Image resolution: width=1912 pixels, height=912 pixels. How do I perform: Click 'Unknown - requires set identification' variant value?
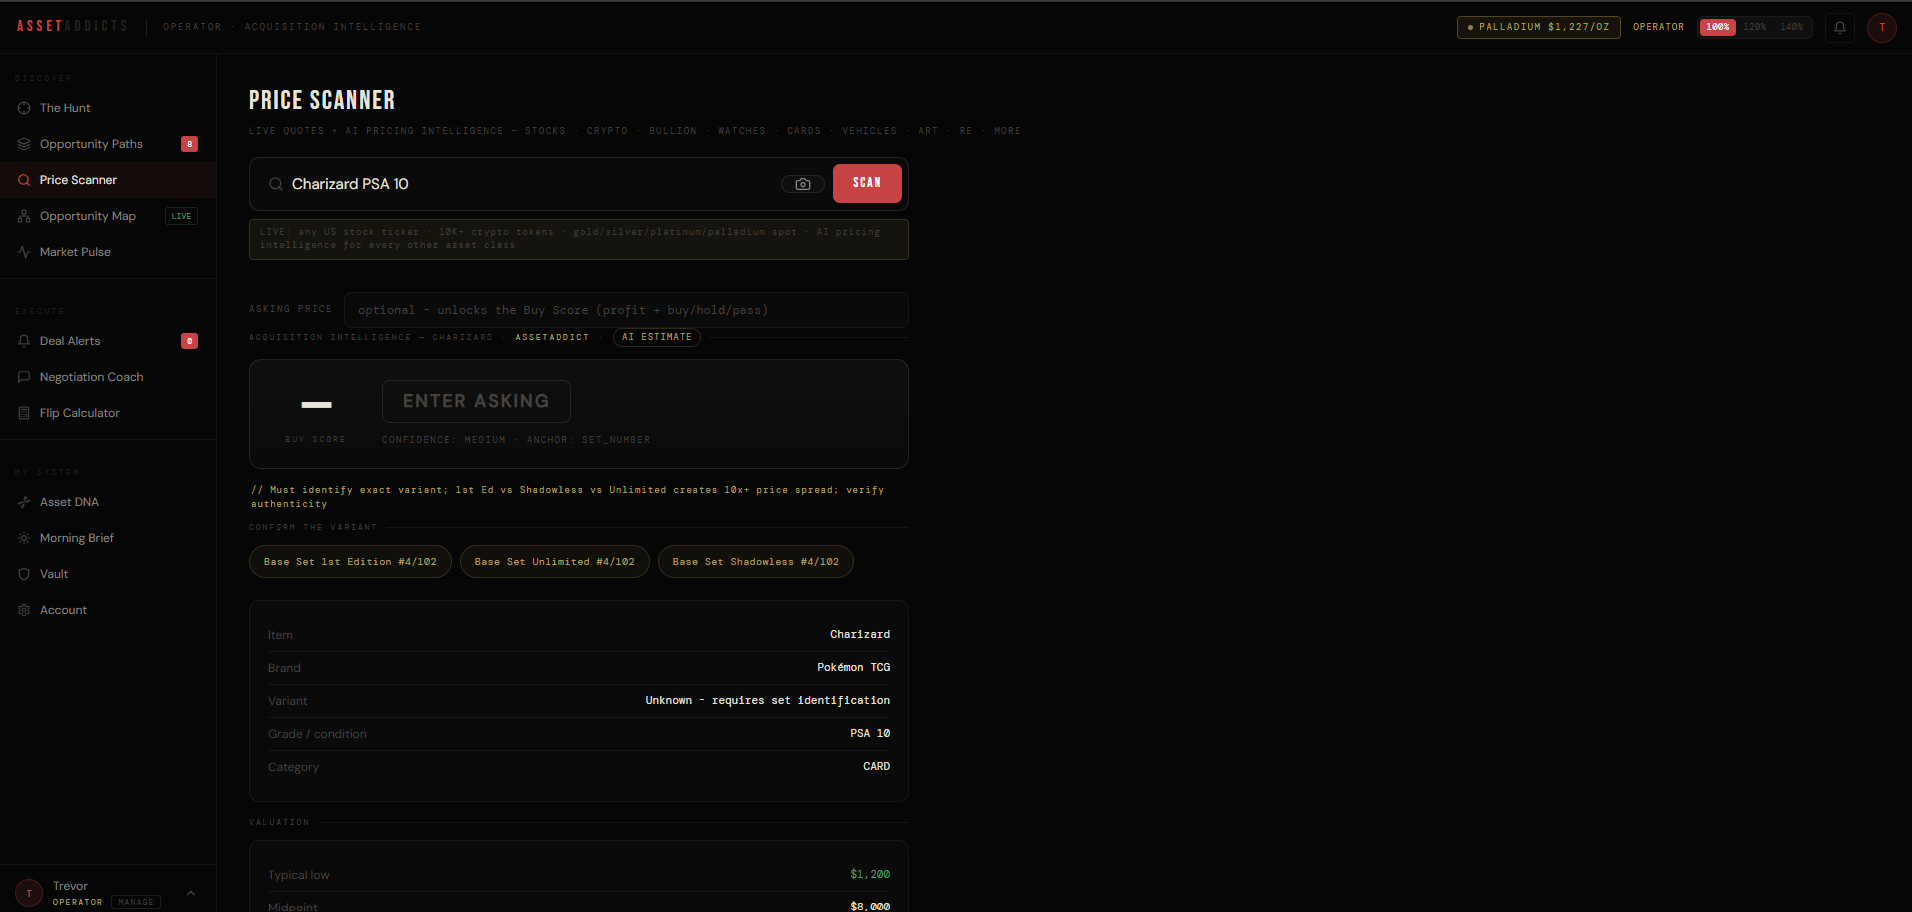tap(767, 700)
